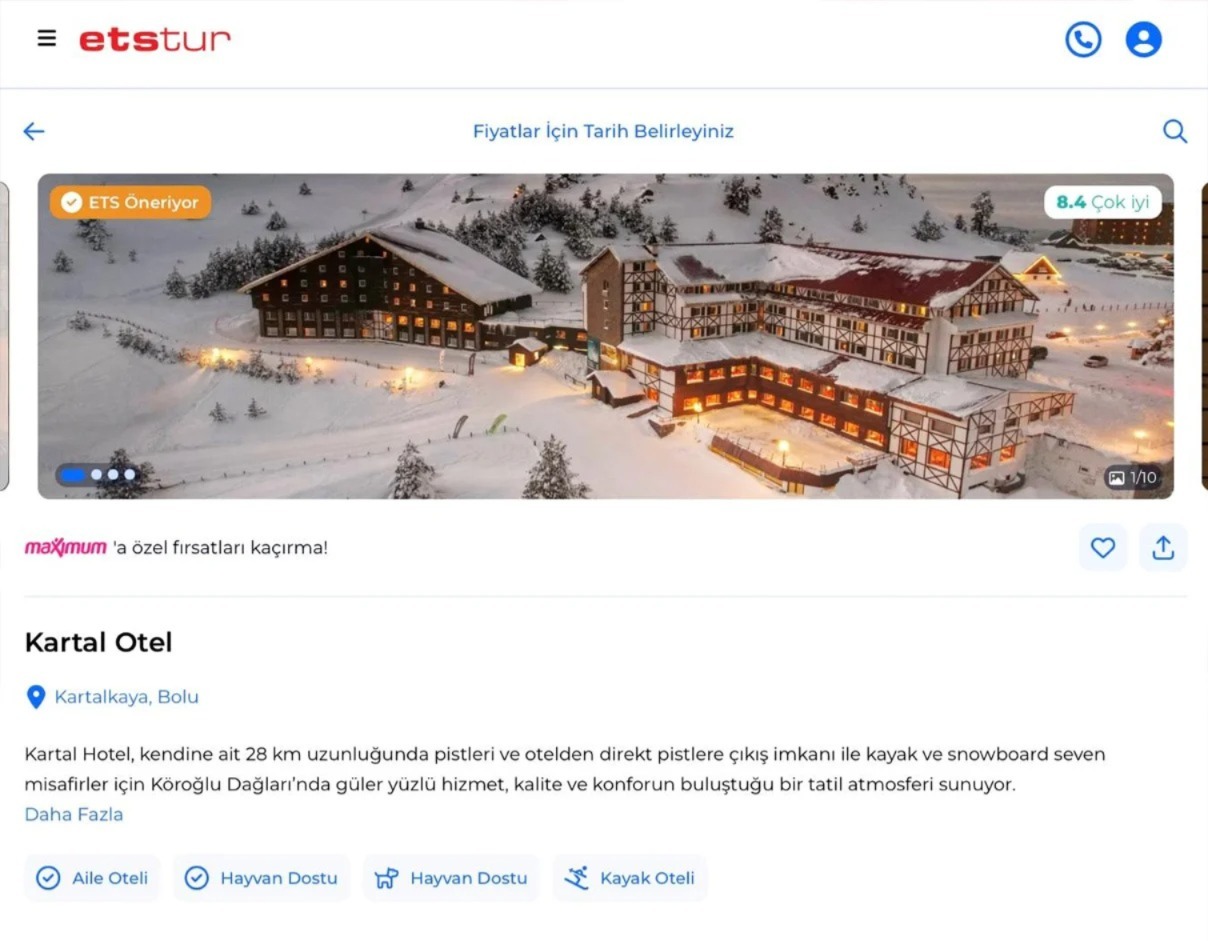1208x941 pixels.
Task: Open the user account icon
Action: point(1143,39)
